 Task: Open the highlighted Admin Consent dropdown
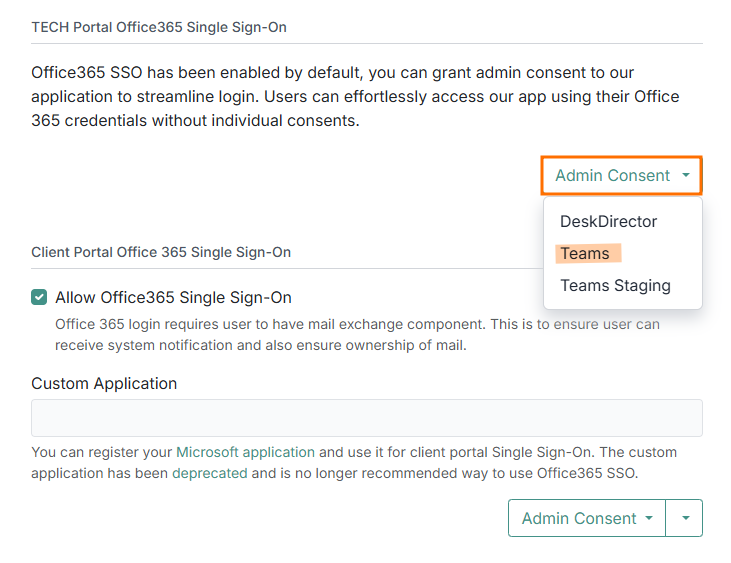pyautogui.click(x=612, y=176)
